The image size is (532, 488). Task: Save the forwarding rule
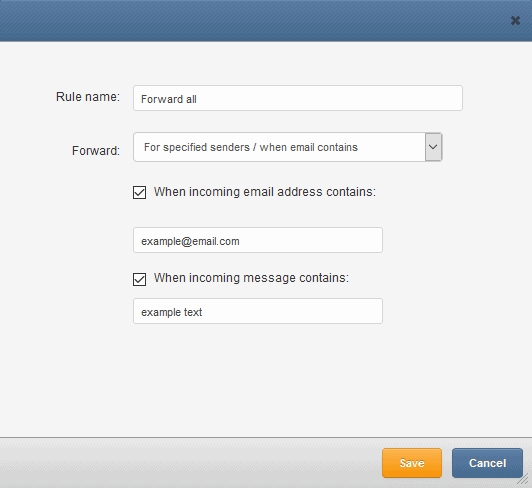(x=412, y=463)
